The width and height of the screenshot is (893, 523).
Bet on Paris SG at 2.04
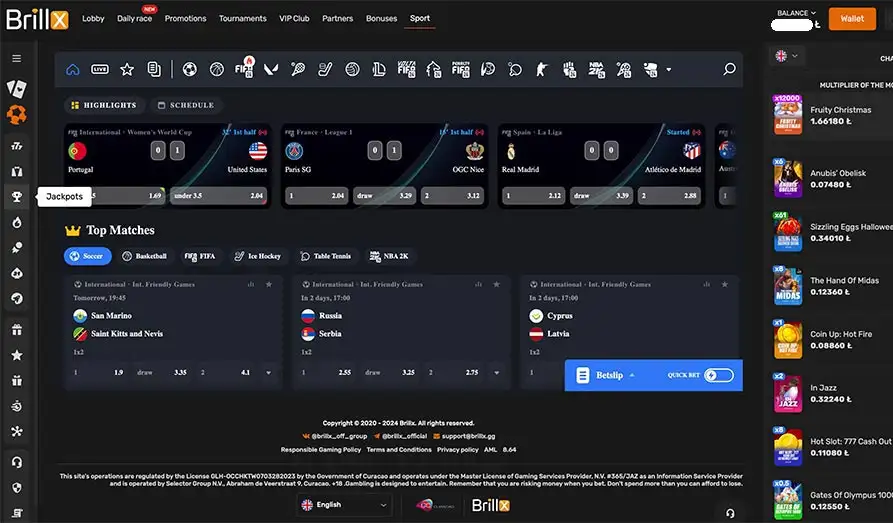tap(317, 195)
